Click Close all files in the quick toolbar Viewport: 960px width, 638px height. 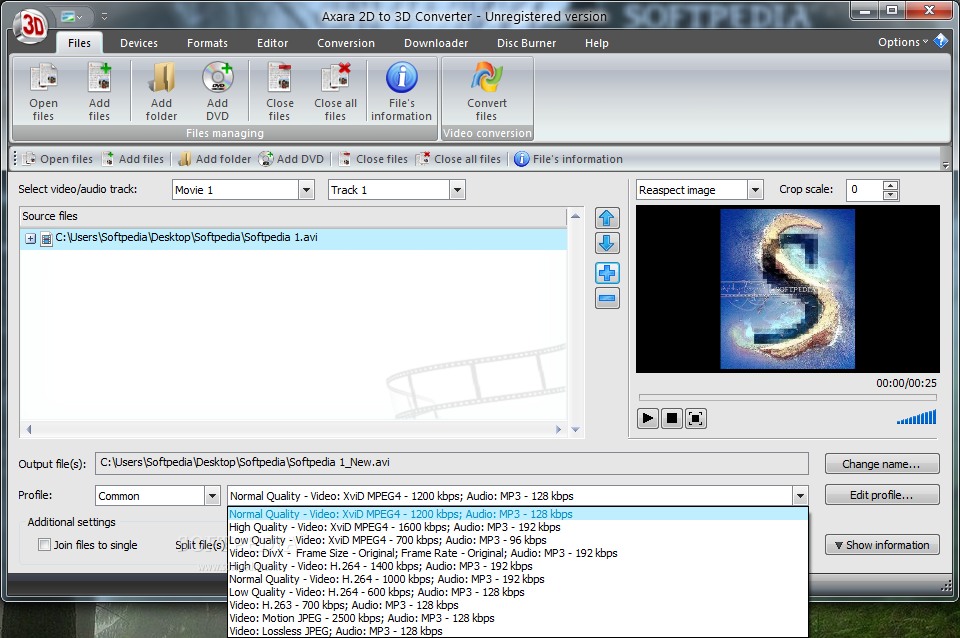459,159
